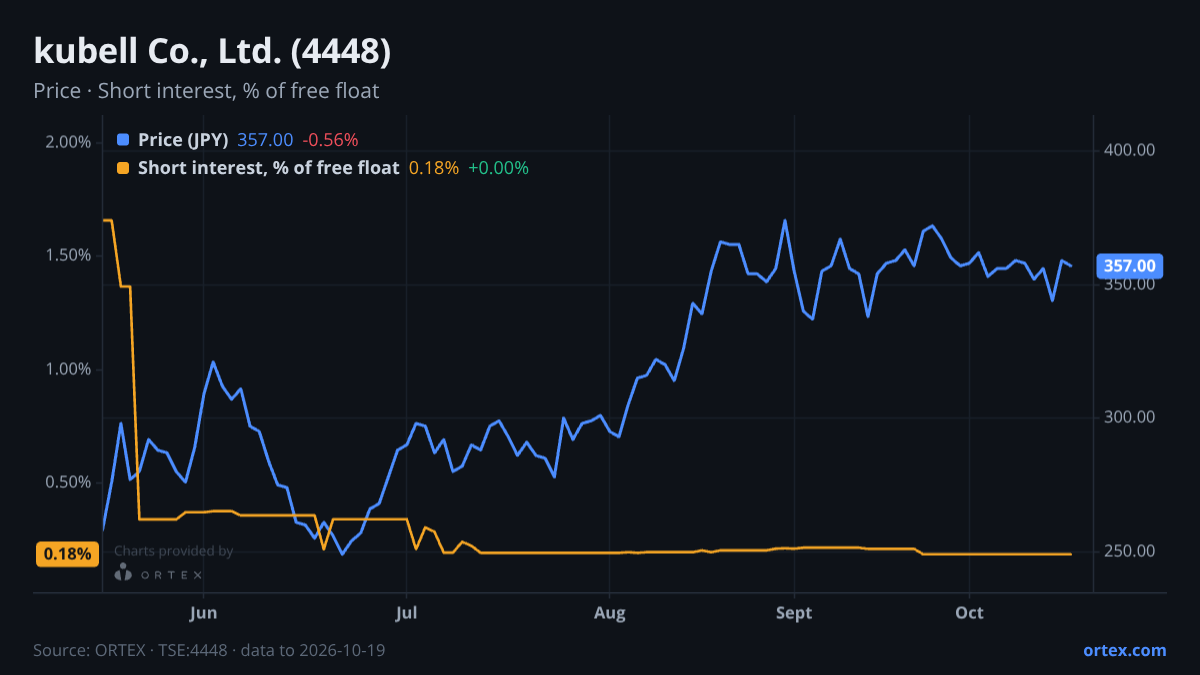This screenshot has height=675, width=1200.
Task: Click the Source: ORTEX data footer text
Action: click(x=209, y=650)
